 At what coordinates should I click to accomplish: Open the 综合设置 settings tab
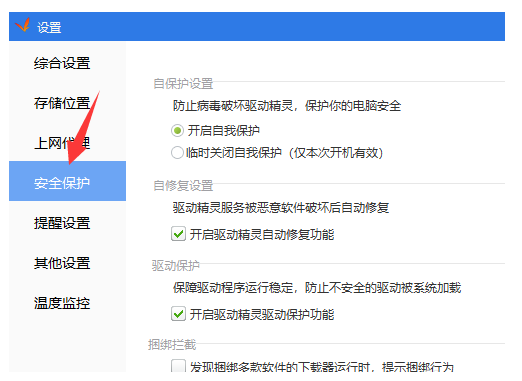point(62,63)
